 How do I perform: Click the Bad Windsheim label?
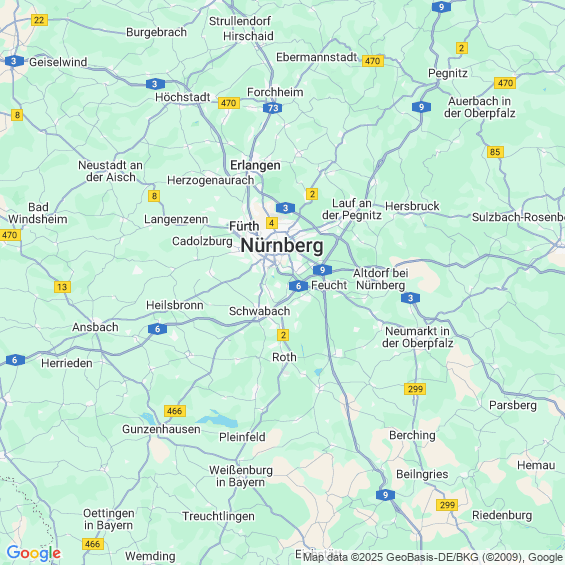(38, 213)
